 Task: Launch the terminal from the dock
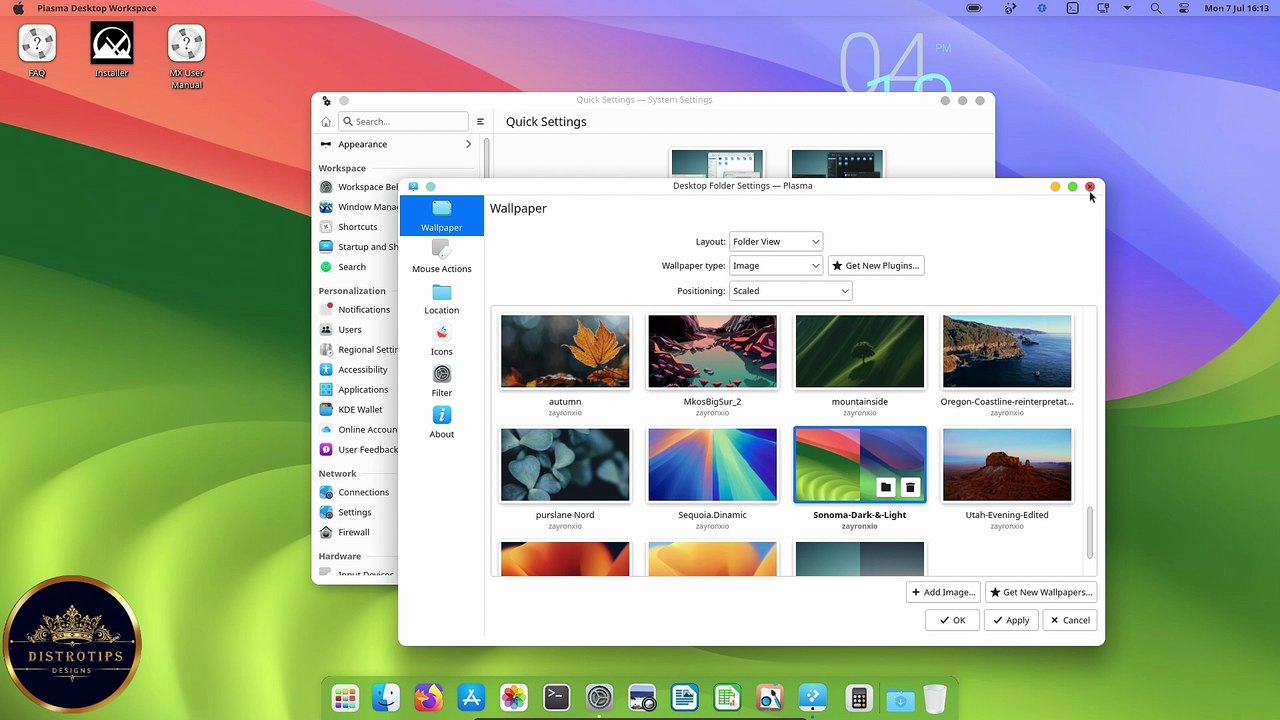[x=556, y=698]
